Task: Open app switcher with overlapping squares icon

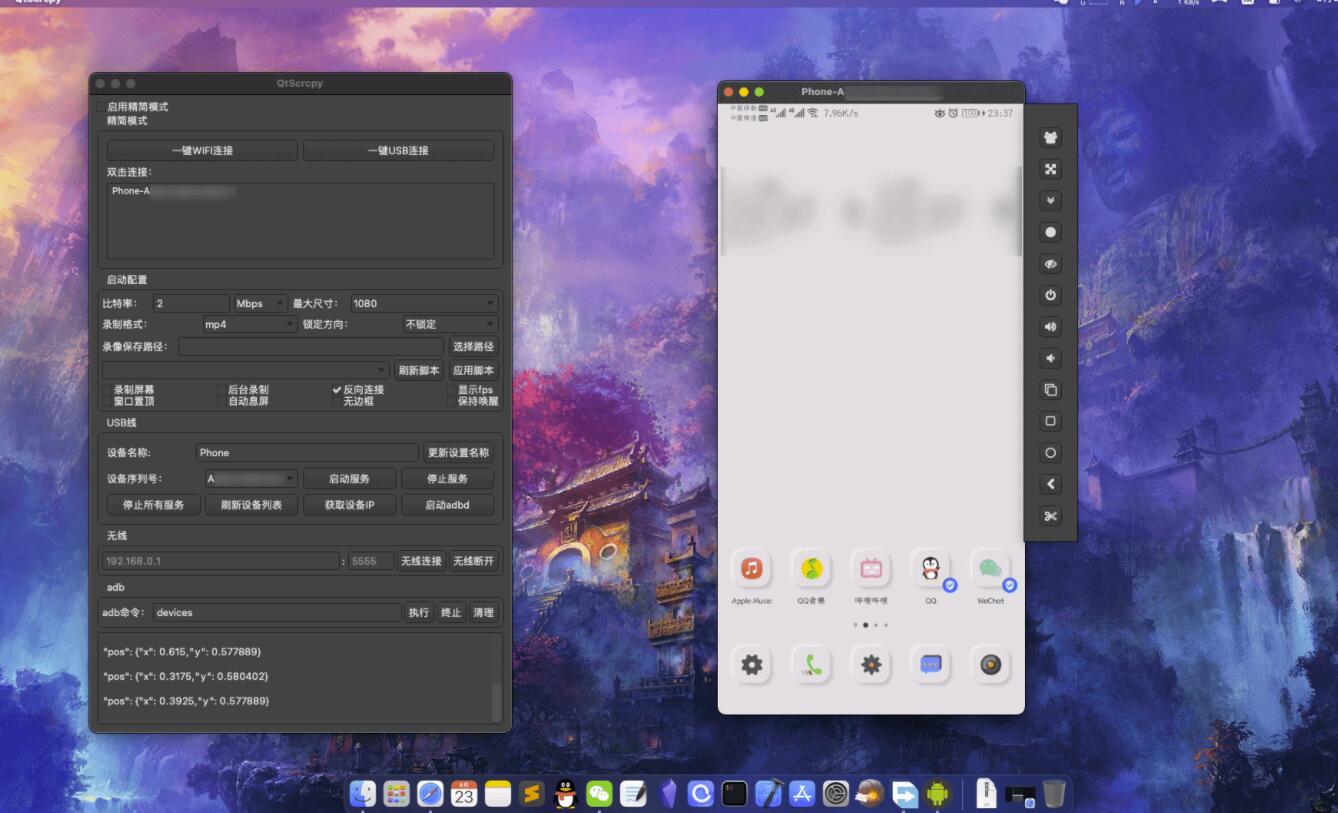Action: tap(1050, 390)
